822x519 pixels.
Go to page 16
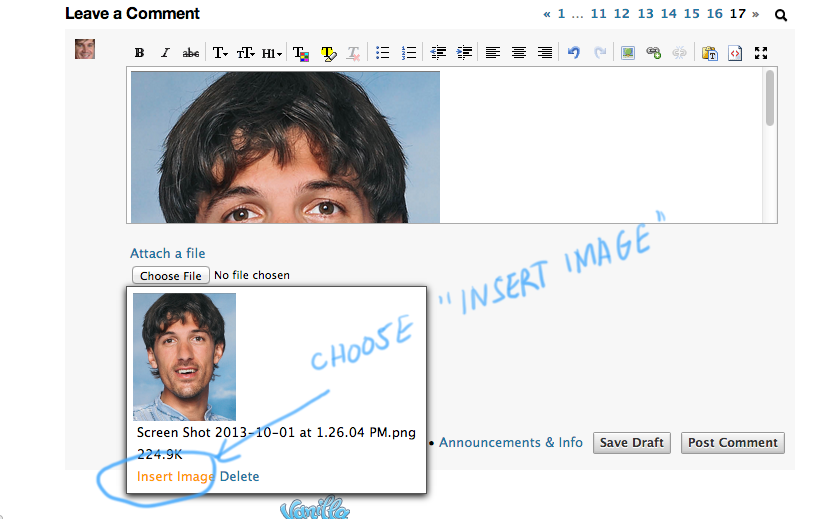point(715,14)
